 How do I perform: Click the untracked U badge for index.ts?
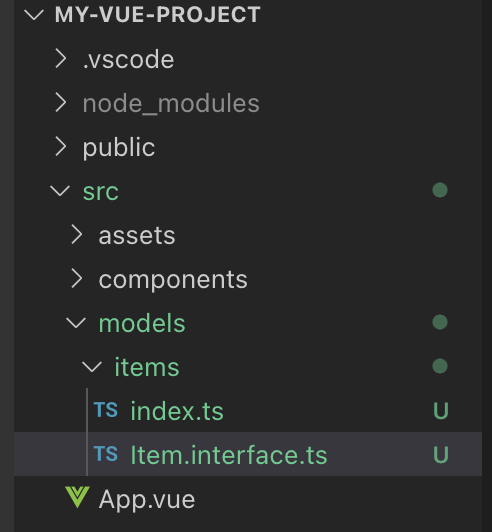tap(441, 411)
